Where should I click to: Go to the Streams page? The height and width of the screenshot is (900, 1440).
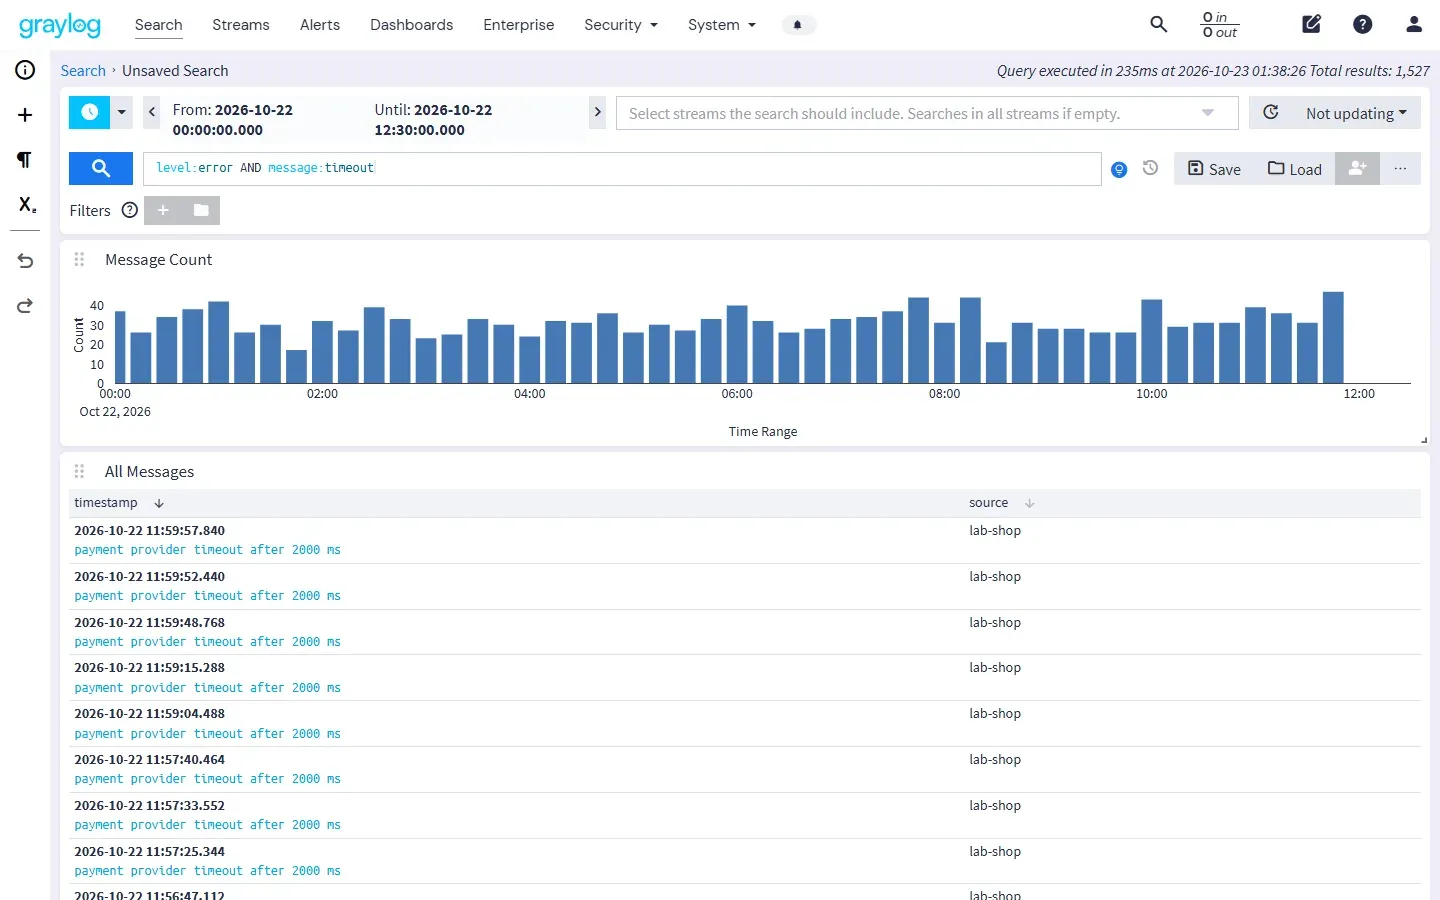[x=241, y=25]
